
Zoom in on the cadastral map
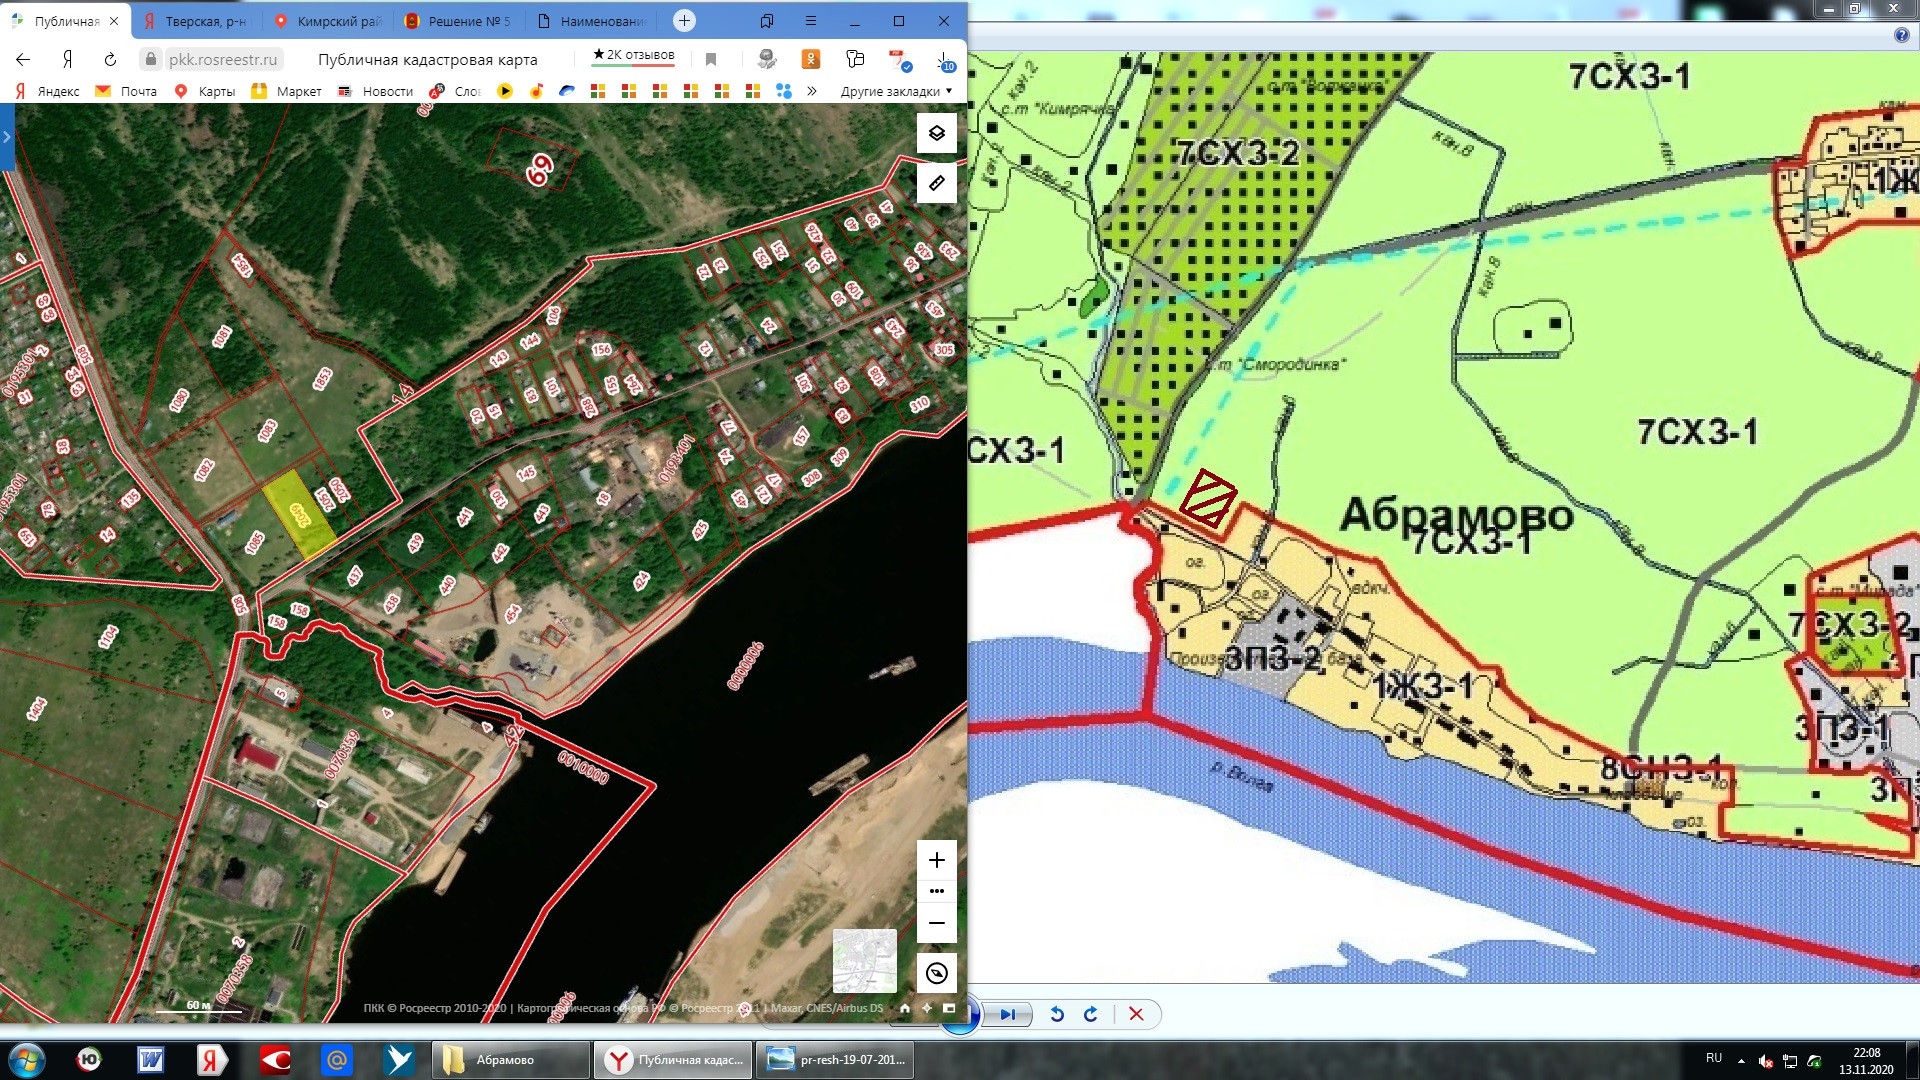[x=936, y=860]
